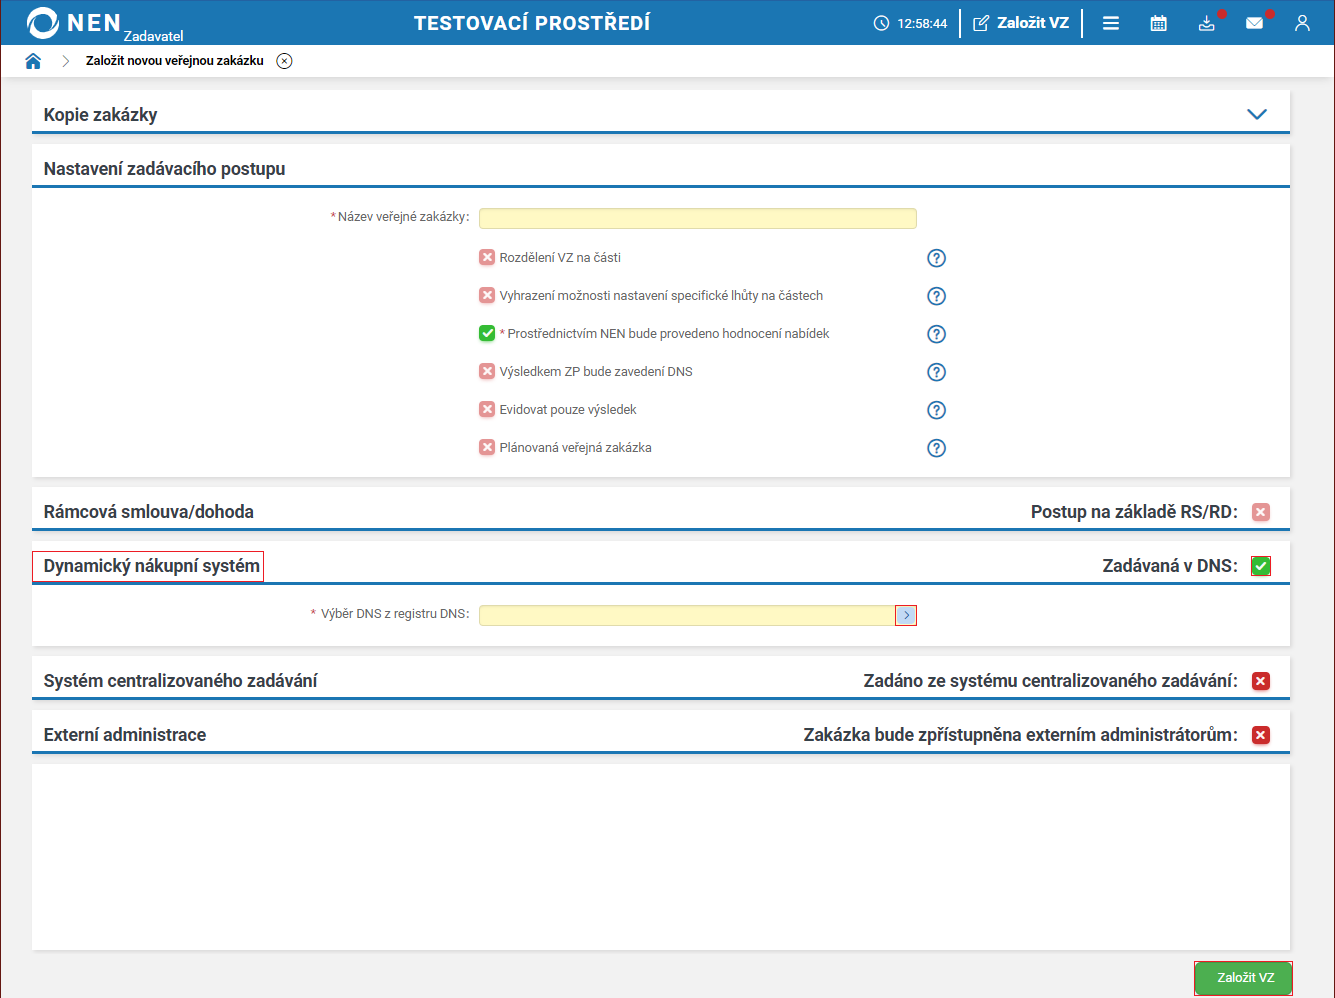Go to the home icon in breadcrumb
The width and height of the screenshot is (1335, 998).
pyautogui.click(x=33, y=61)
